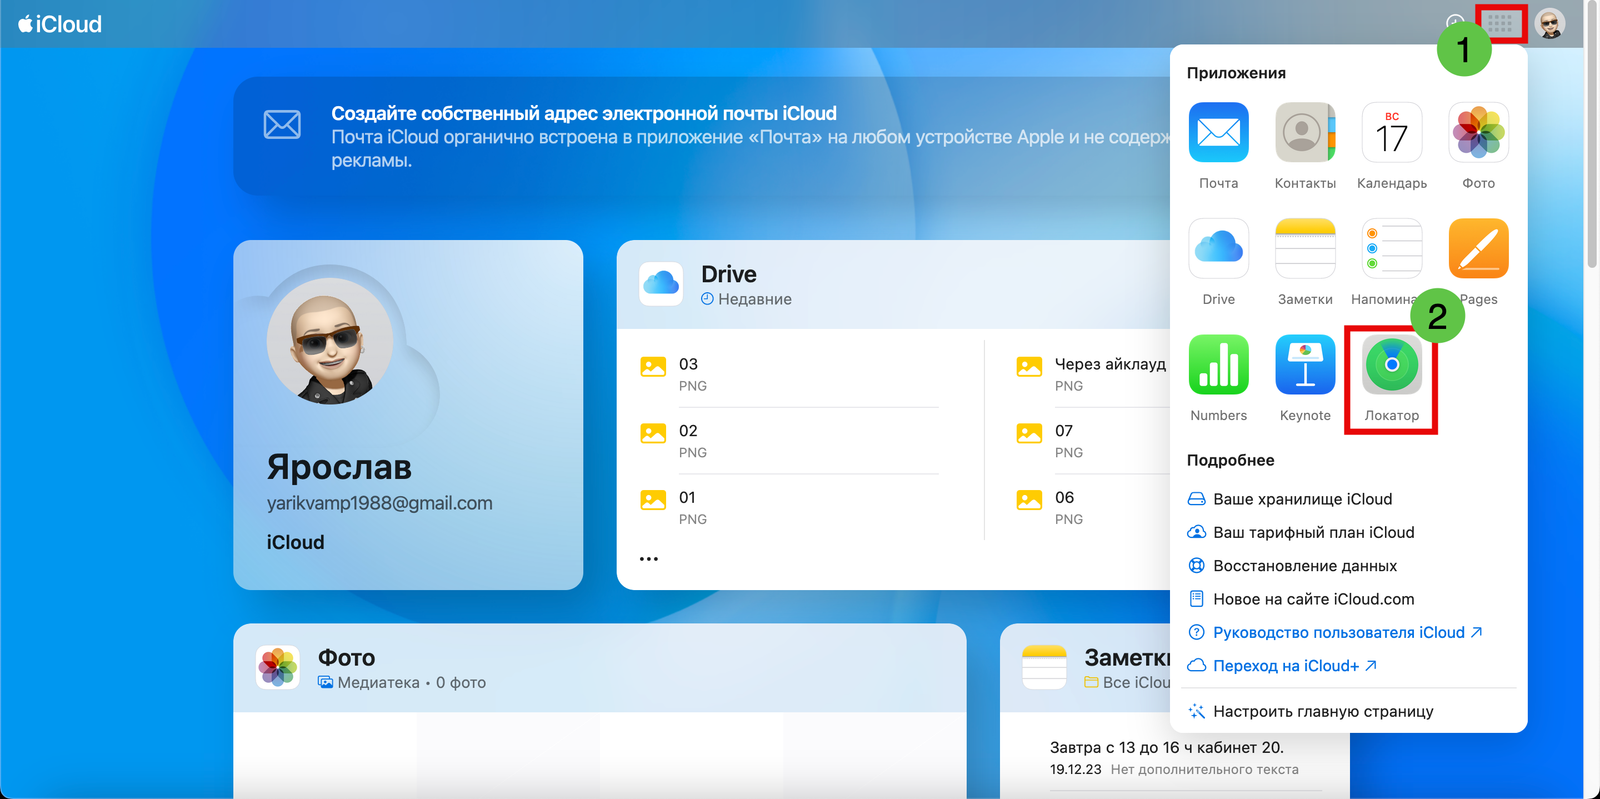Choose 'Настроить главную страницу' option
This screenshot has width=1600, height=799.
[x=1310, y=711]
